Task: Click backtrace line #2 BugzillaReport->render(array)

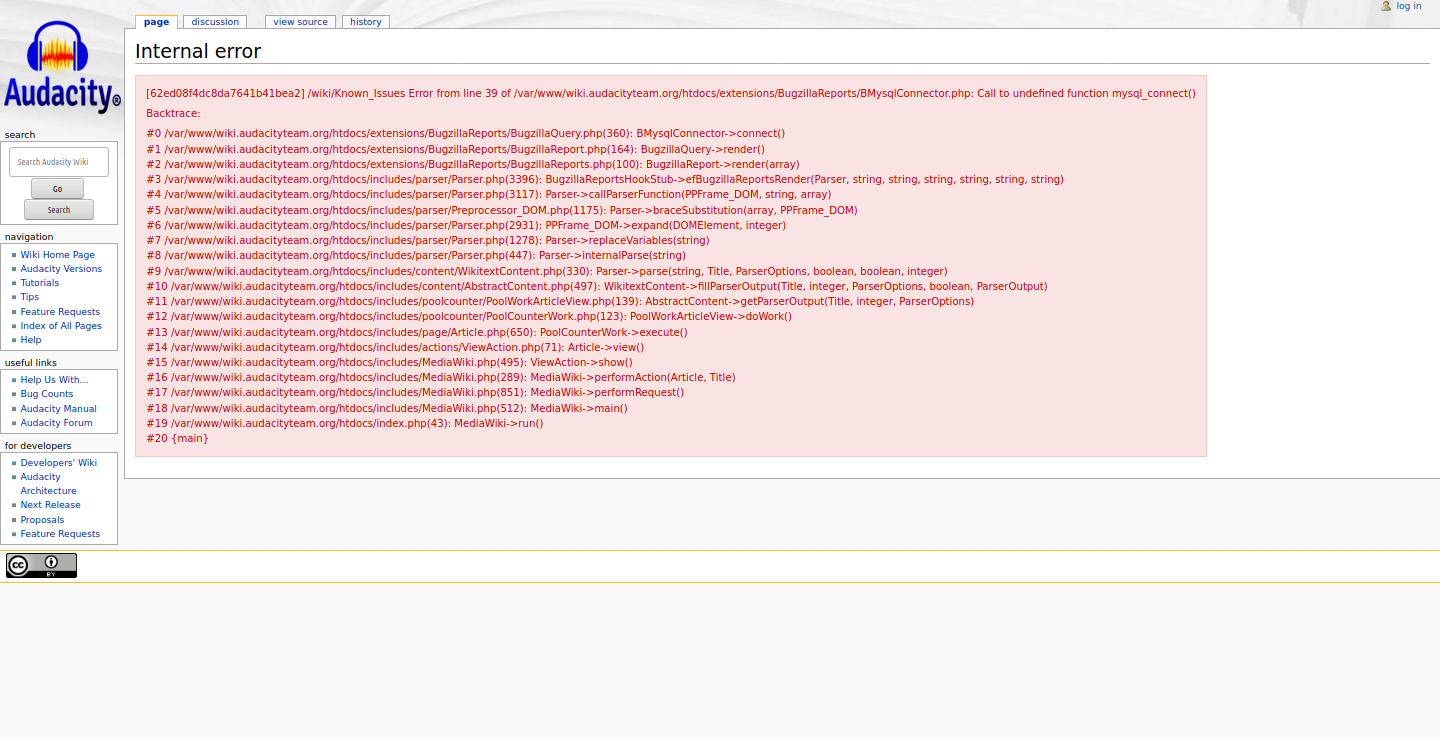Action: (473, 164)
